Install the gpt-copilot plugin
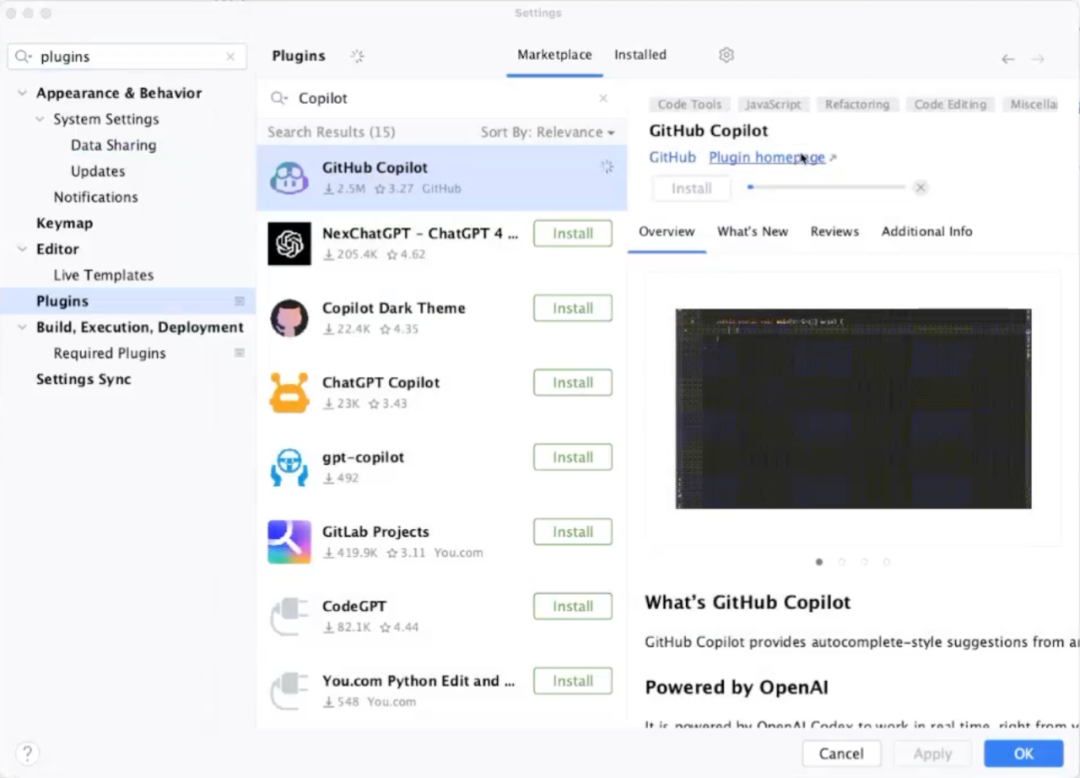Screen dimensions: 1080x778 (x=572, y=457)
